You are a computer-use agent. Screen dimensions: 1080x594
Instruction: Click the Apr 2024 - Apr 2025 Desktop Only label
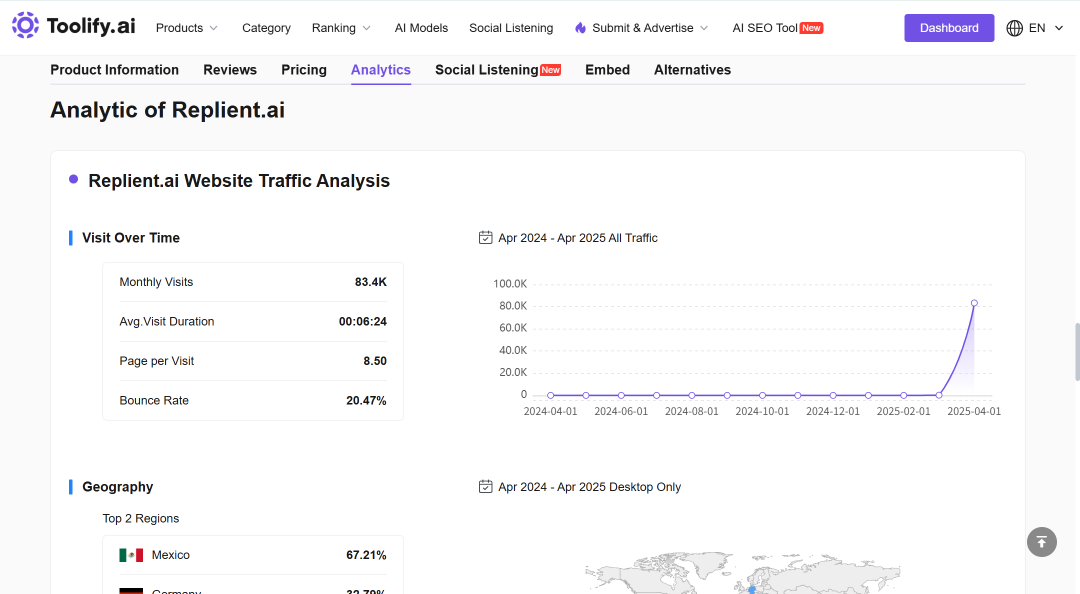pyautogui.click(x=590, y=487)
